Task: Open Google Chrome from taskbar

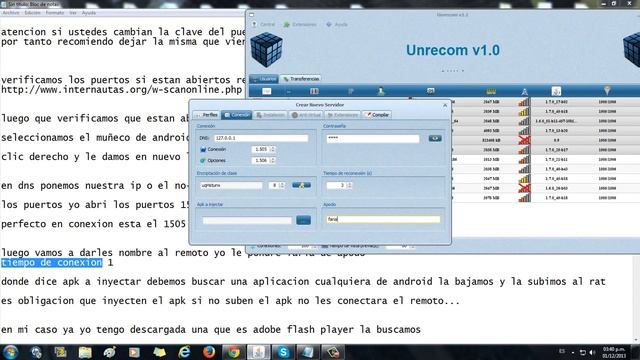Action: (x=233, y=352)
